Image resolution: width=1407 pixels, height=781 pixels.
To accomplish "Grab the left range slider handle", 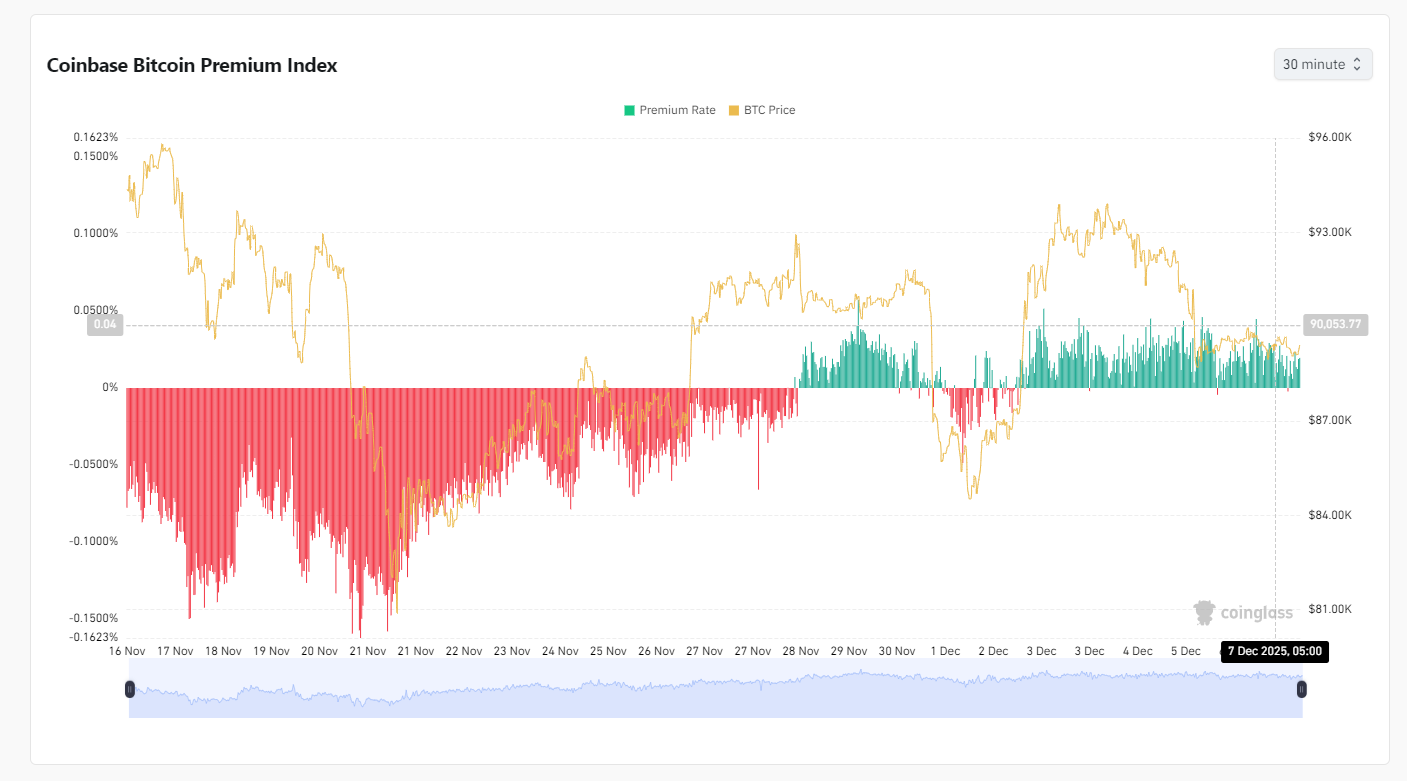I will [129, 689].
